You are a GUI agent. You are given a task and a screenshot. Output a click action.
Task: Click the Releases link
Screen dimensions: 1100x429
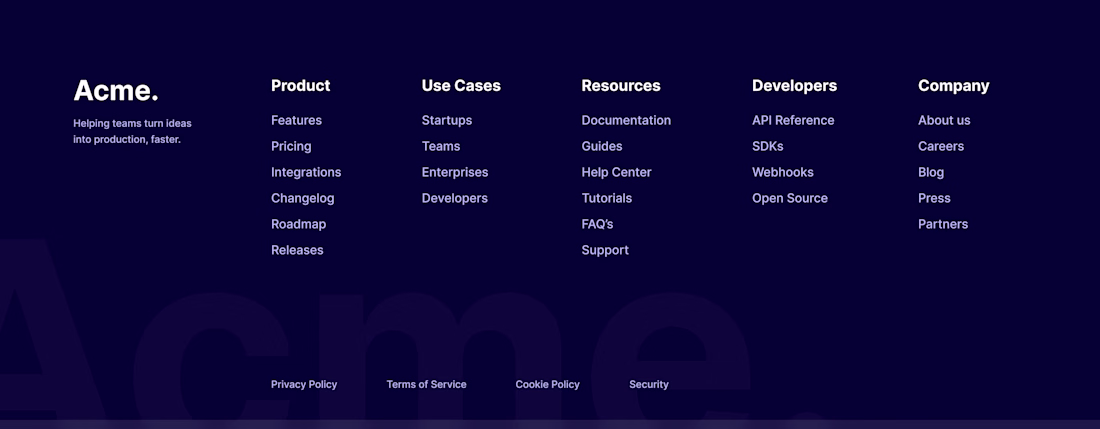pyautogui.click(x=297, y=250)
